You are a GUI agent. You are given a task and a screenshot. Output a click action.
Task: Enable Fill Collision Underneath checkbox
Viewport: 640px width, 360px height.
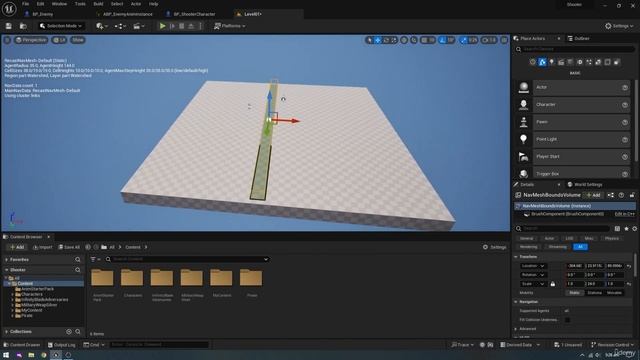click(567, 320)
